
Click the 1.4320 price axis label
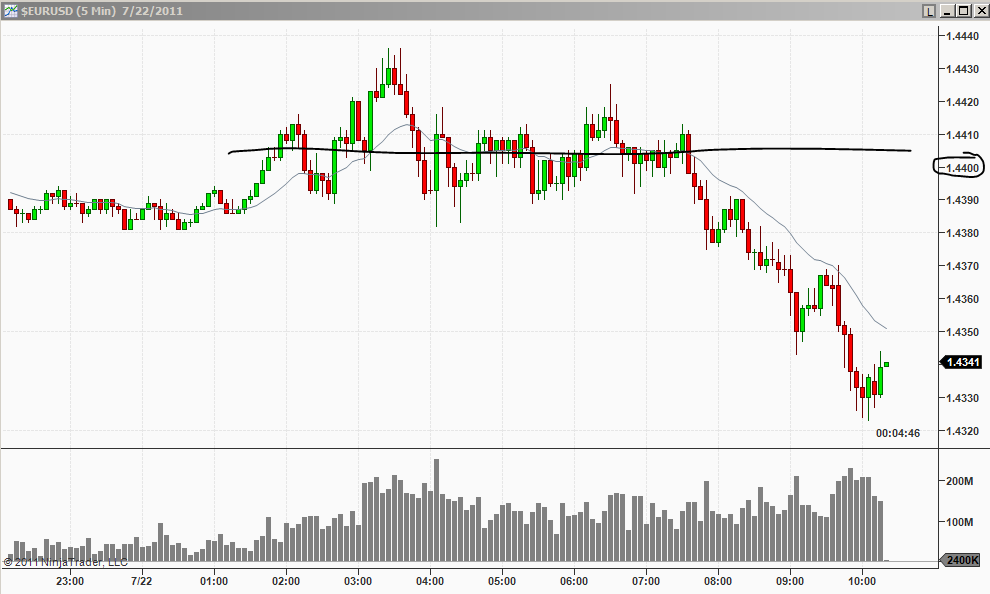pyautogui.click(x=962, y=431)
